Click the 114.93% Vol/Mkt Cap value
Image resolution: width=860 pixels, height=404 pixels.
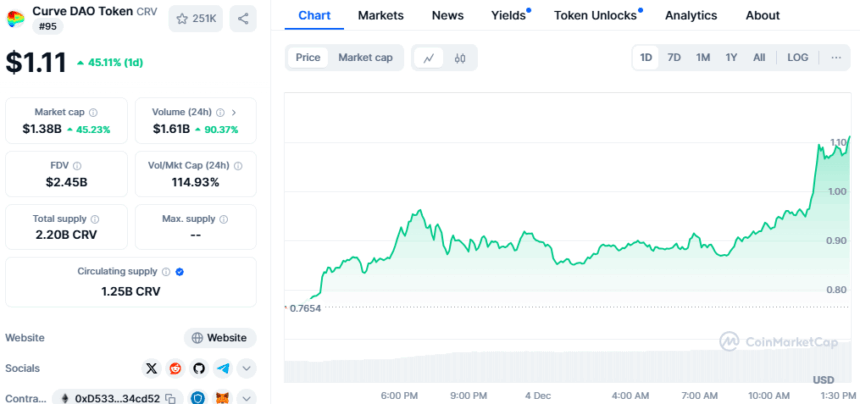pos(196,183)
